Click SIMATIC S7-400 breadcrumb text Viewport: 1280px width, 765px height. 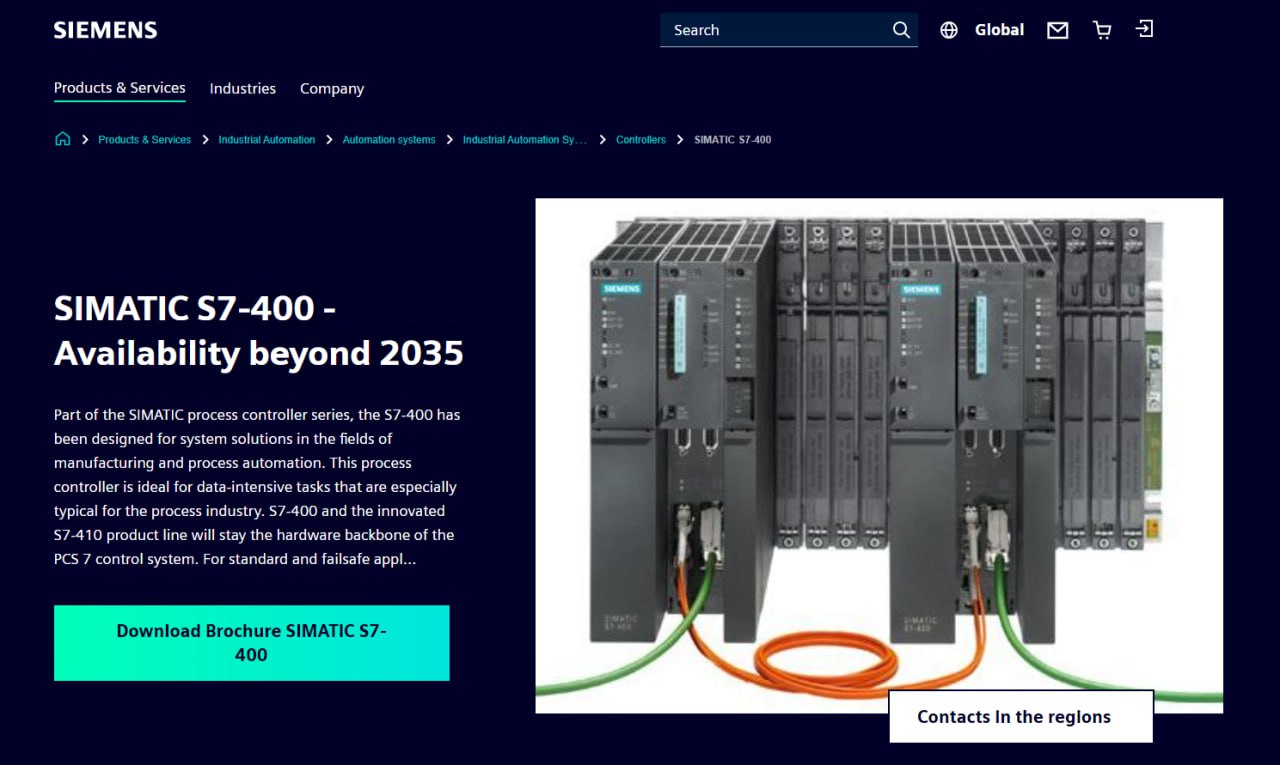coord(733,140)
